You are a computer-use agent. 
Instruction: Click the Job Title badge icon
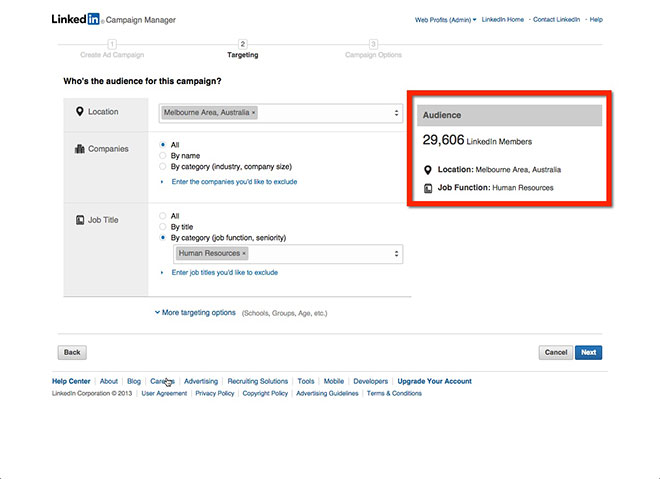coord(80,220)
